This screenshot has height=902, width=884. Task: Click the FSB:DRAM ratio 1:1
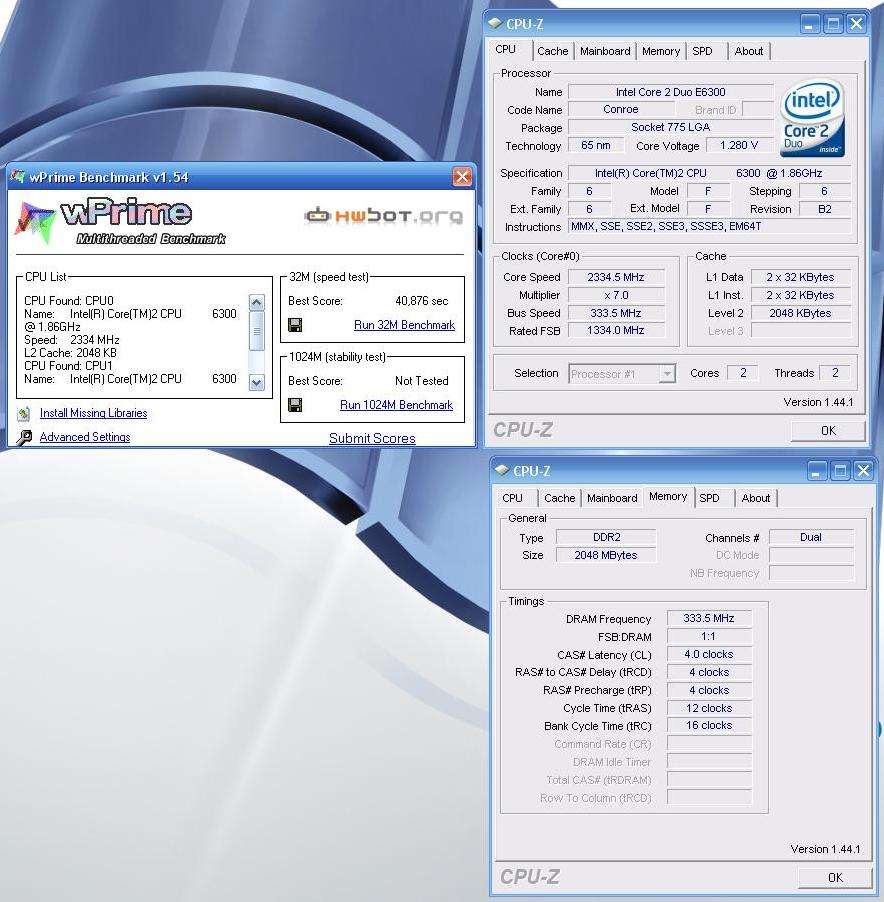pos(709,636)
